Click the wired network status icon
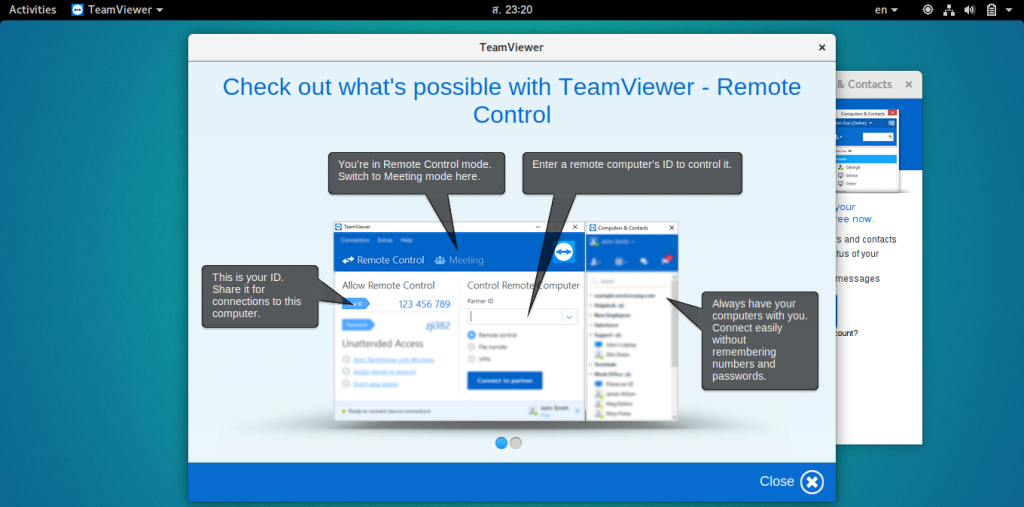This screenshot has height=507, width=1024. (x=949, y=10)
